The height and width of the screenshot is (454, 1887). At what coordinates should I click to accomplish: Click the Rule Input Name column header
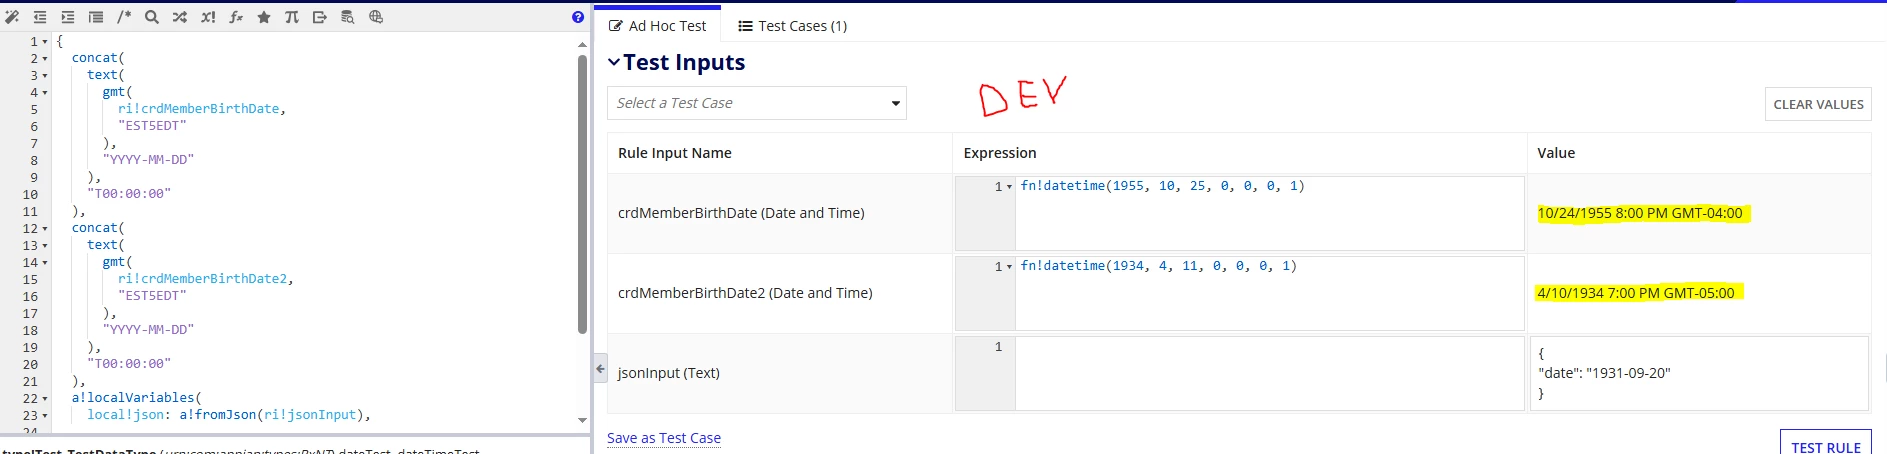(x=675, y=153)
